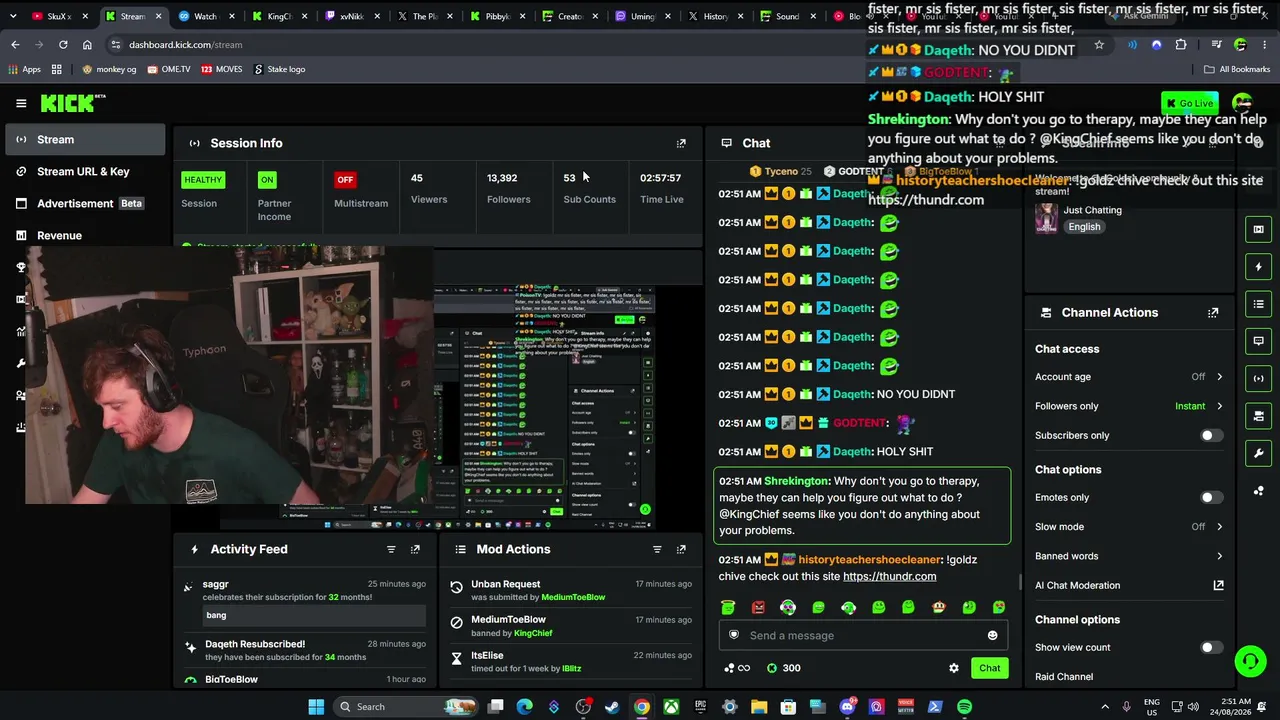This screenshot has width=1280, height=720.
Task: Insert the angry red emote
Action: tap(758, 607)
